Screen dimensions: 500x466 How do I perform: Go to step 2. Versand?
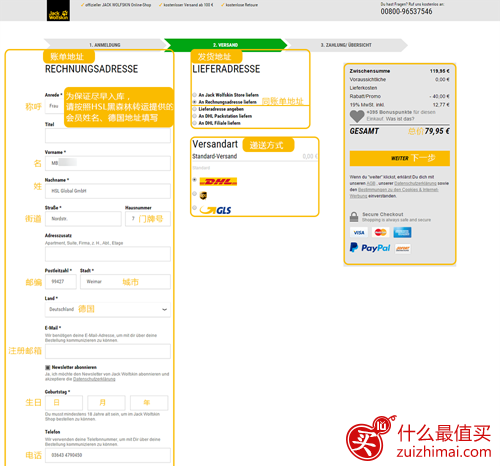point(225,45)
